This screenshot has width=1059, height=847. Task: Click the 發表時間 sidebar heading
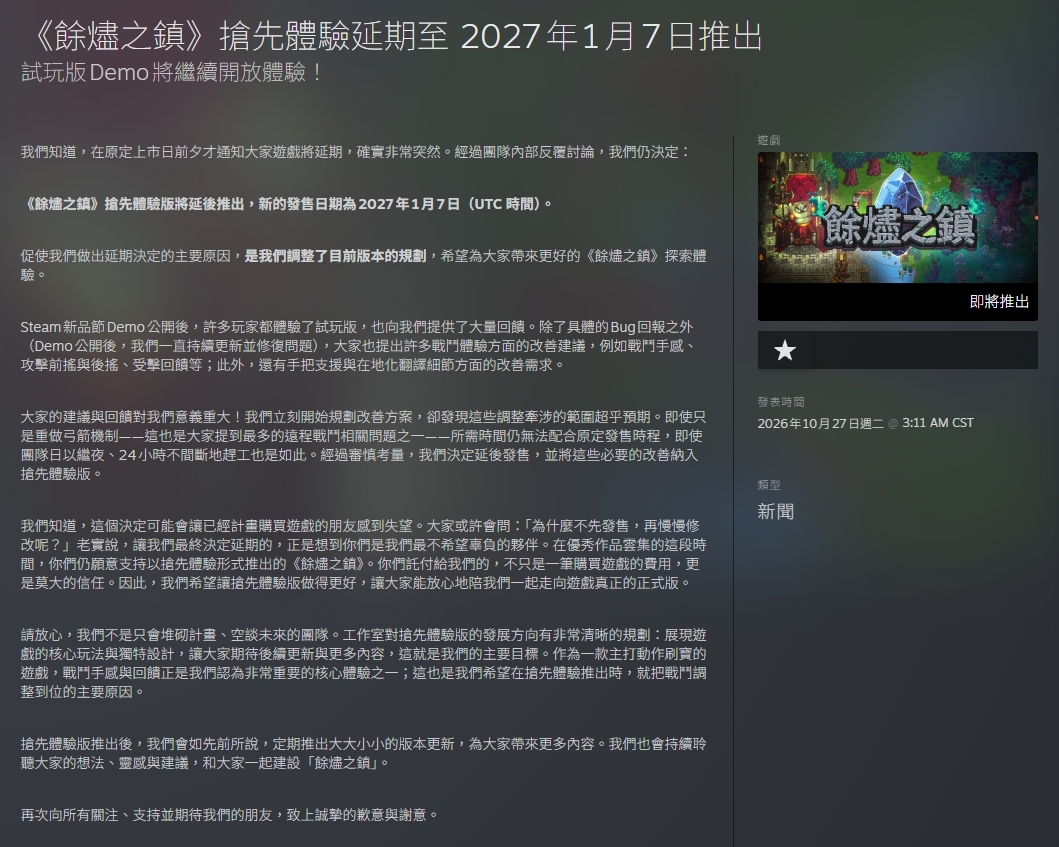(781, 402)
